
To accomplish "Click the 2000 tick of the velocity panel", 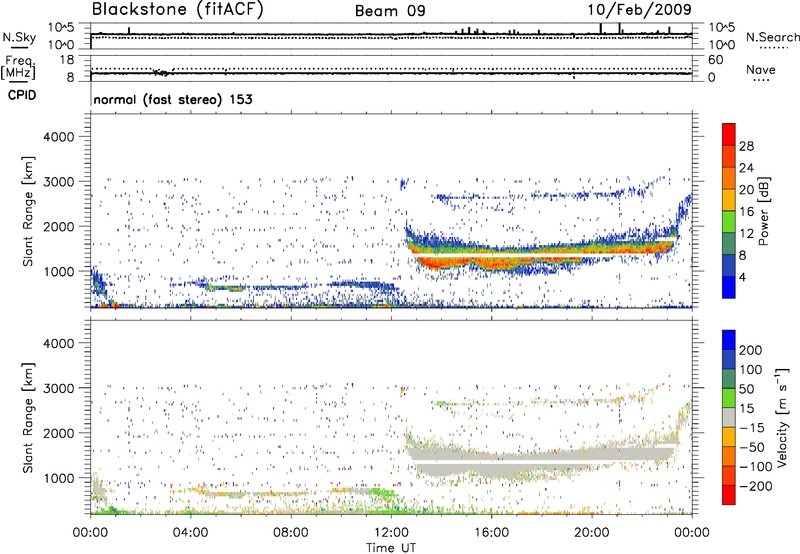I will pos(58,433).
